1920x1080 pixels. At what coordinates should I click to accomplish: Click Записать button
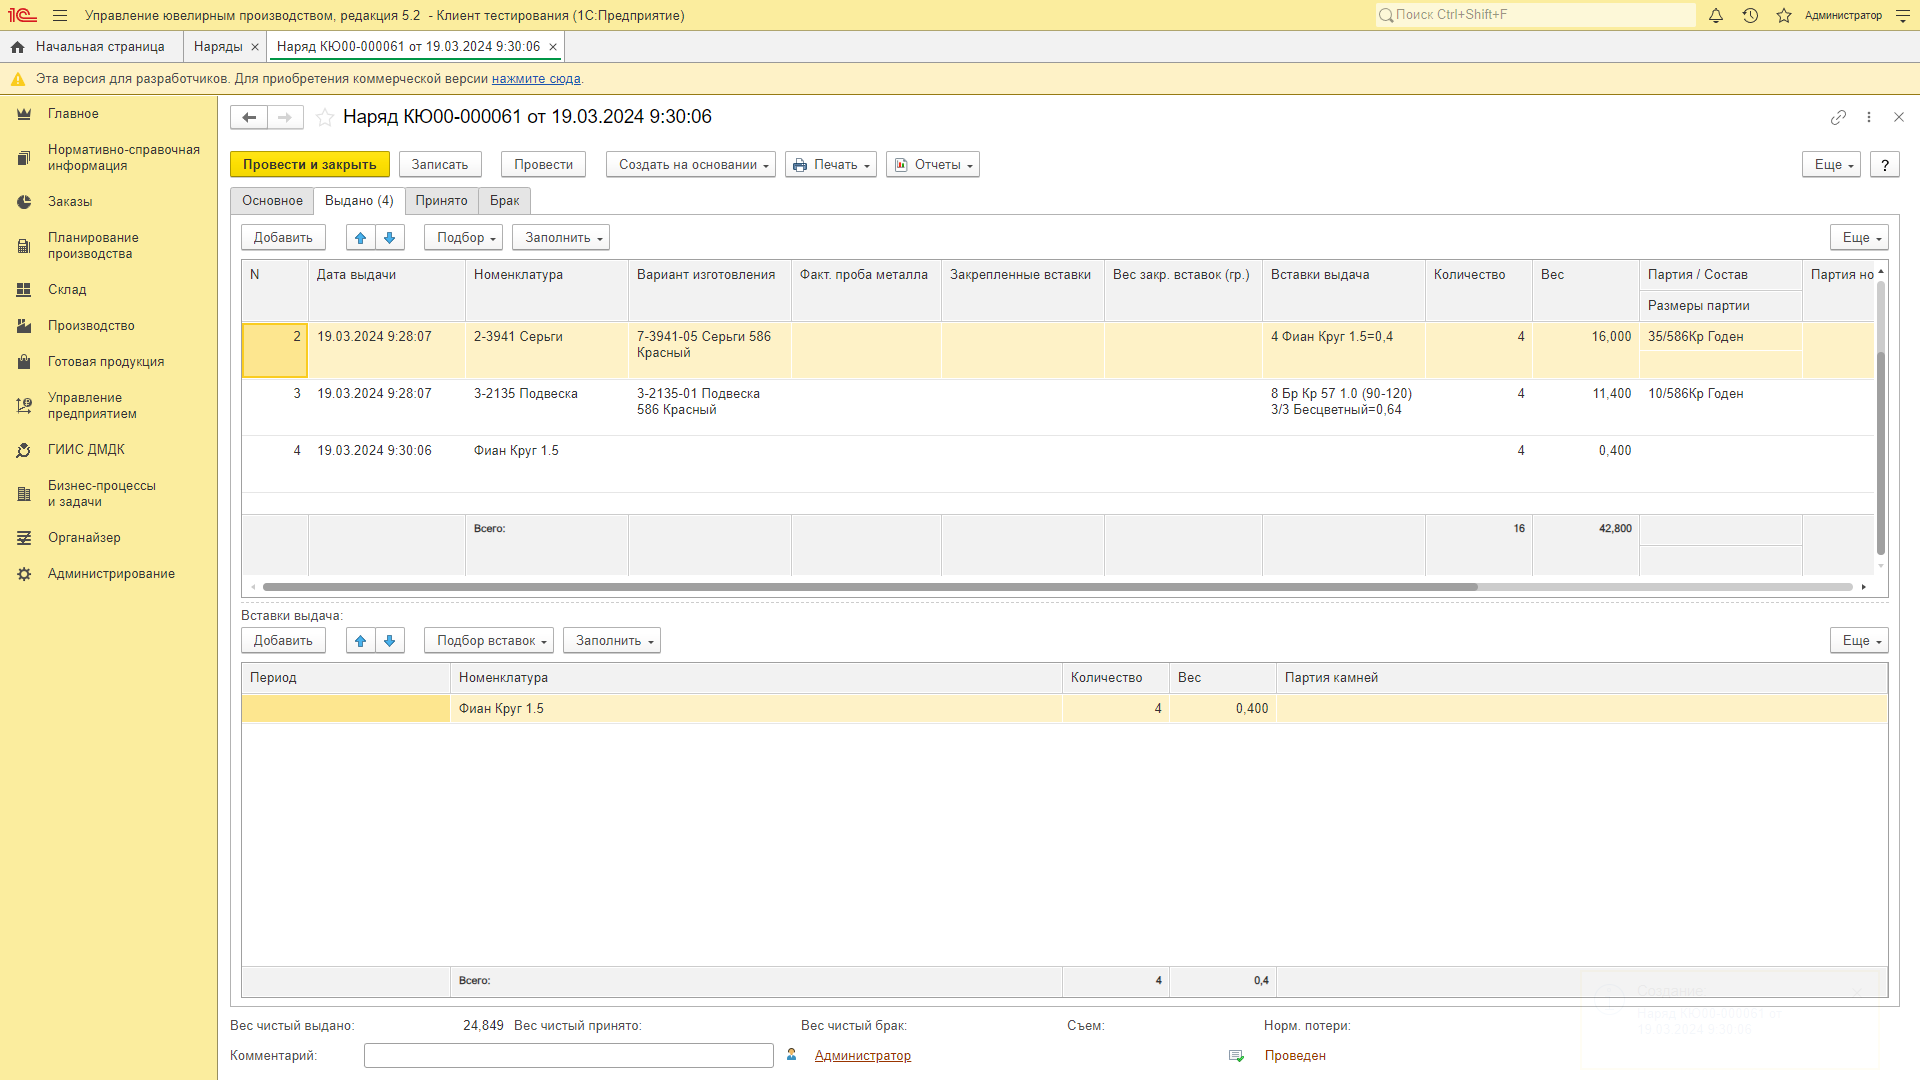[x=440, y=165]
